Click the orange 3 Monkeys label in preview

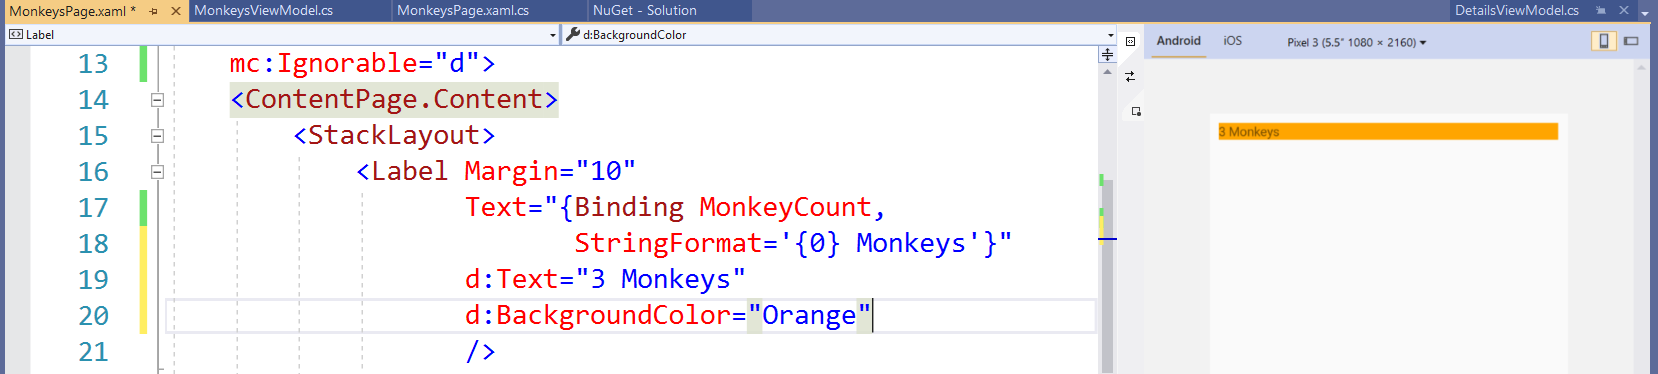(x=1388, y=132)
